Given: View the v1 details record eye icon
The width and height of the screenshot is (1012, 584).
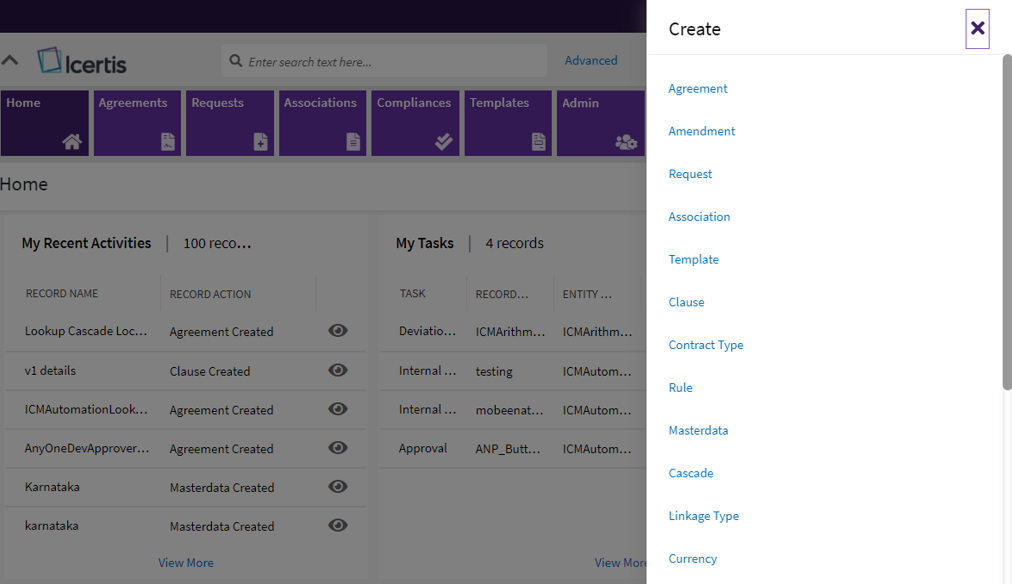Looking at the screenshot, I should (x=338, y=370).
